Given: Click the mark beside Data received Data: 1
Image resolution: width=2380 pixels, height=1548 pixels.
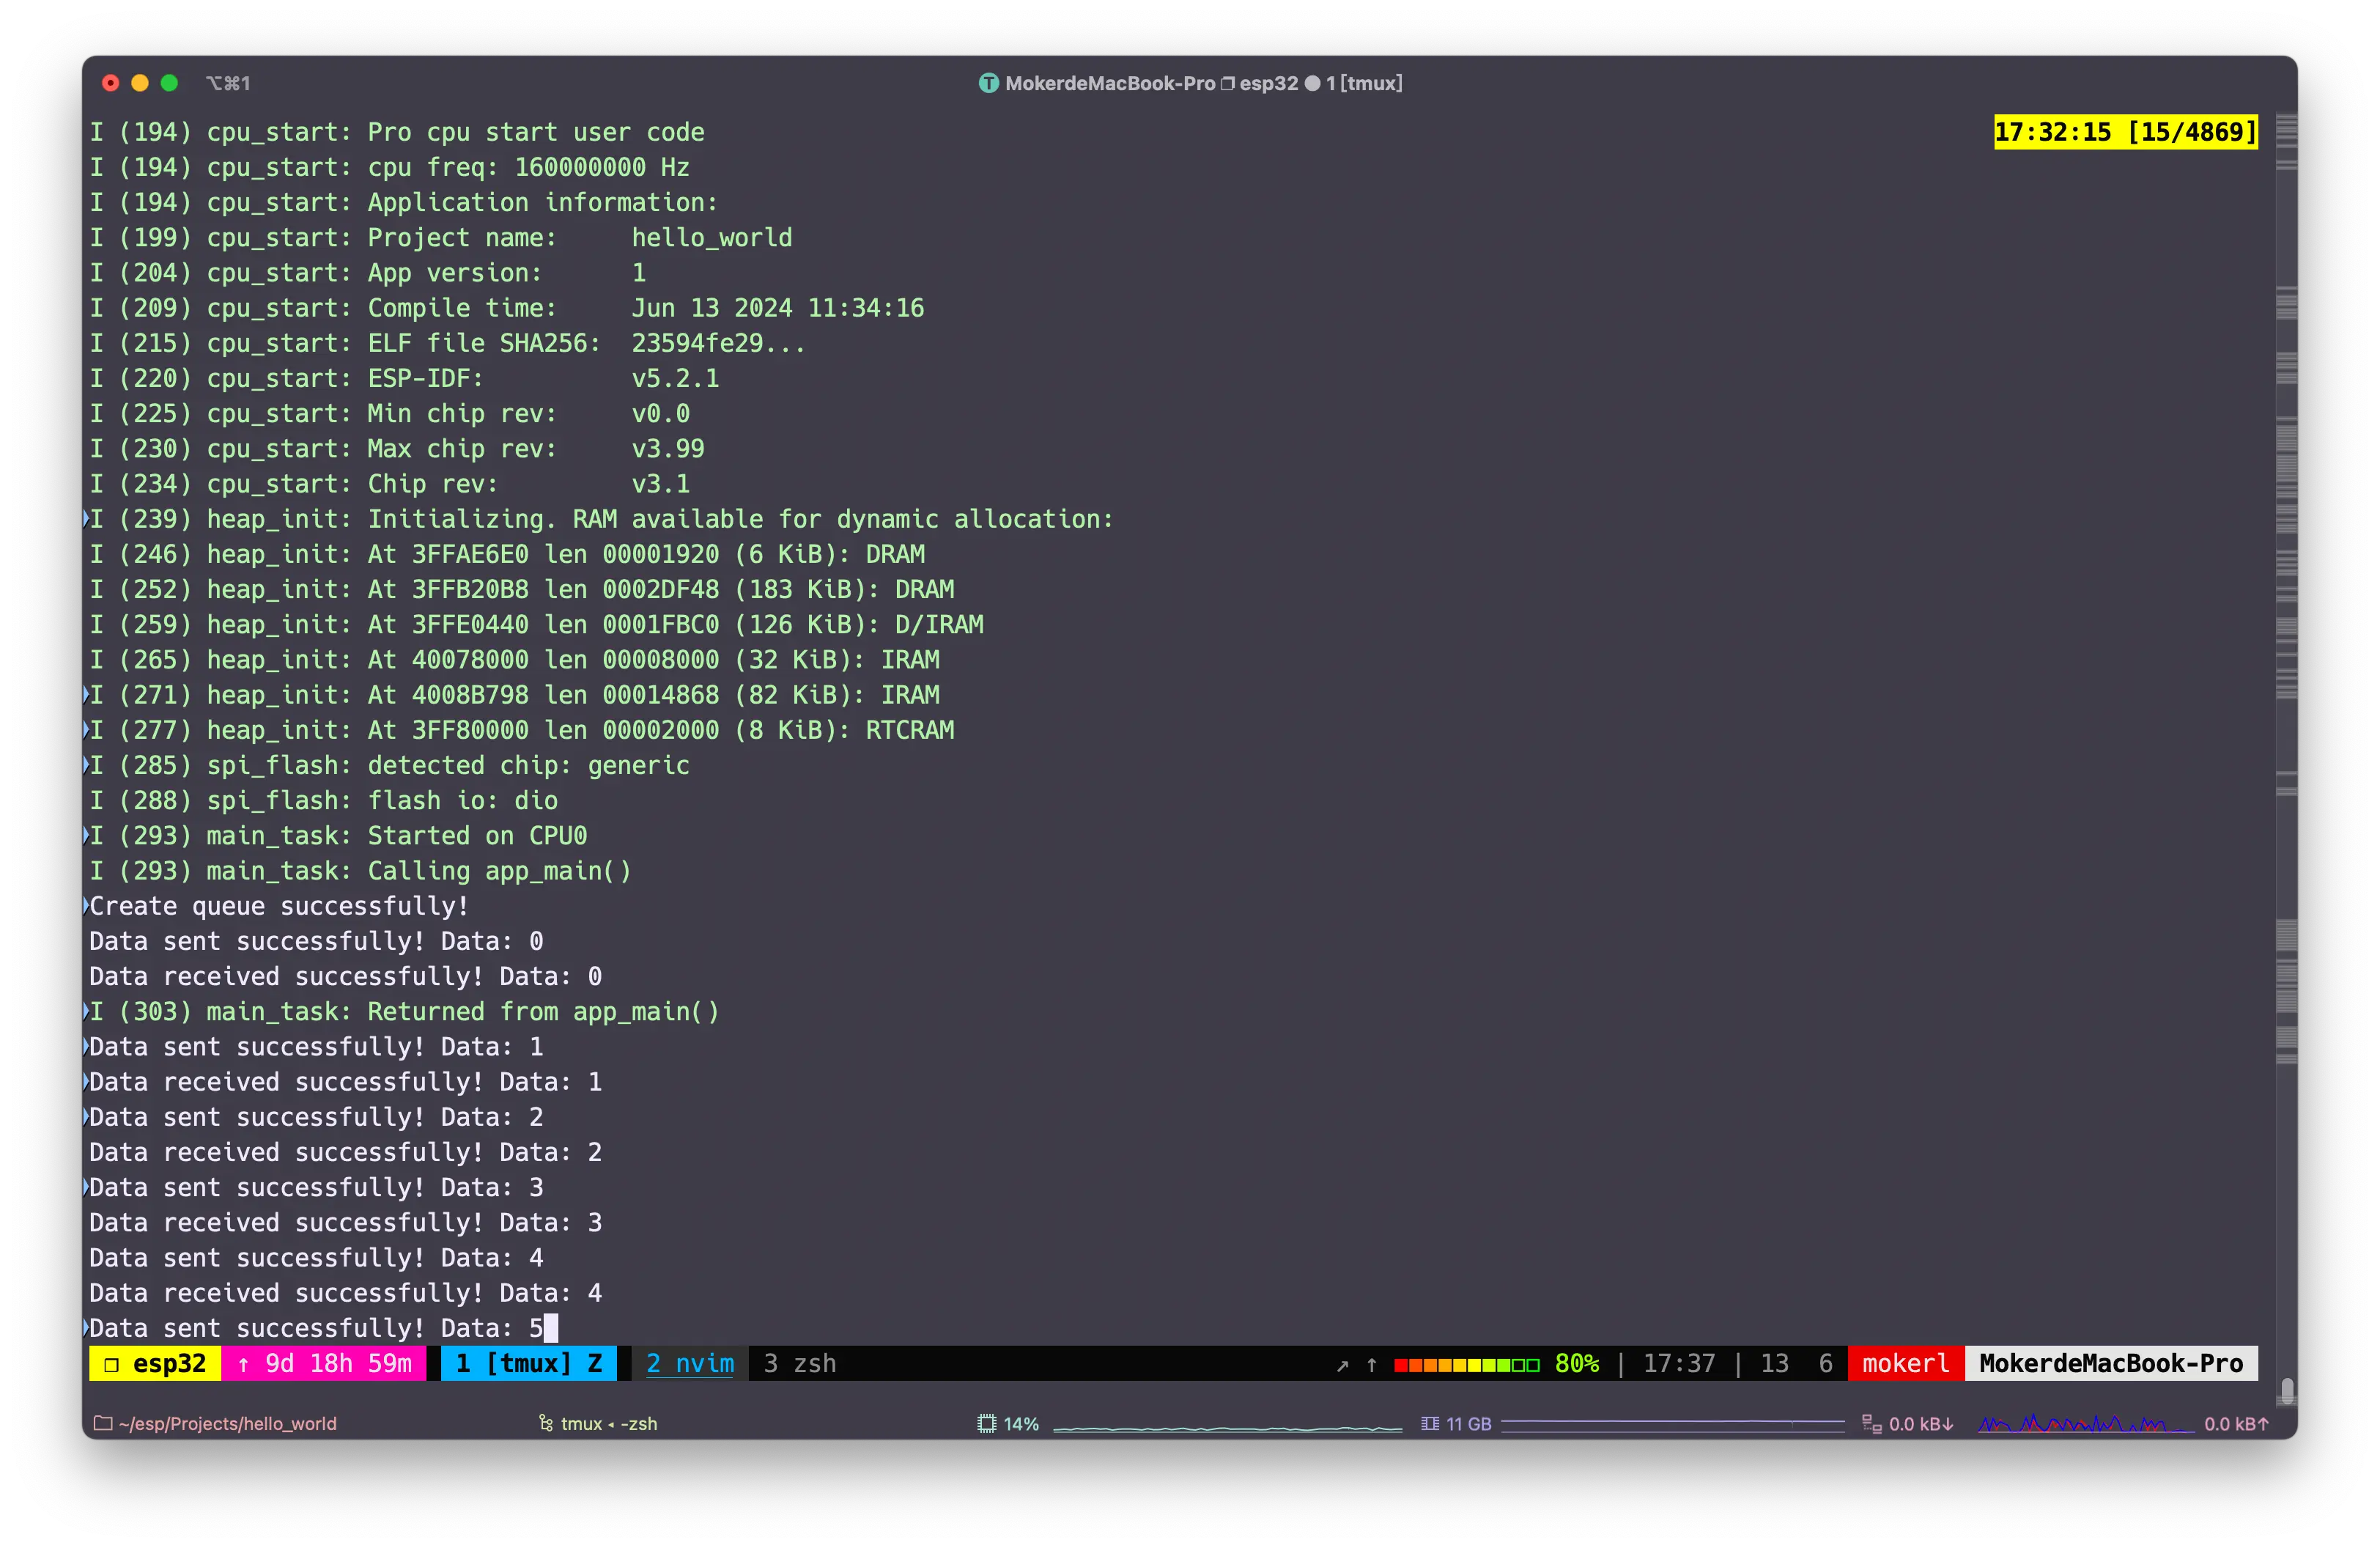Looking at the screenshot, I should tap(86, 1081).
